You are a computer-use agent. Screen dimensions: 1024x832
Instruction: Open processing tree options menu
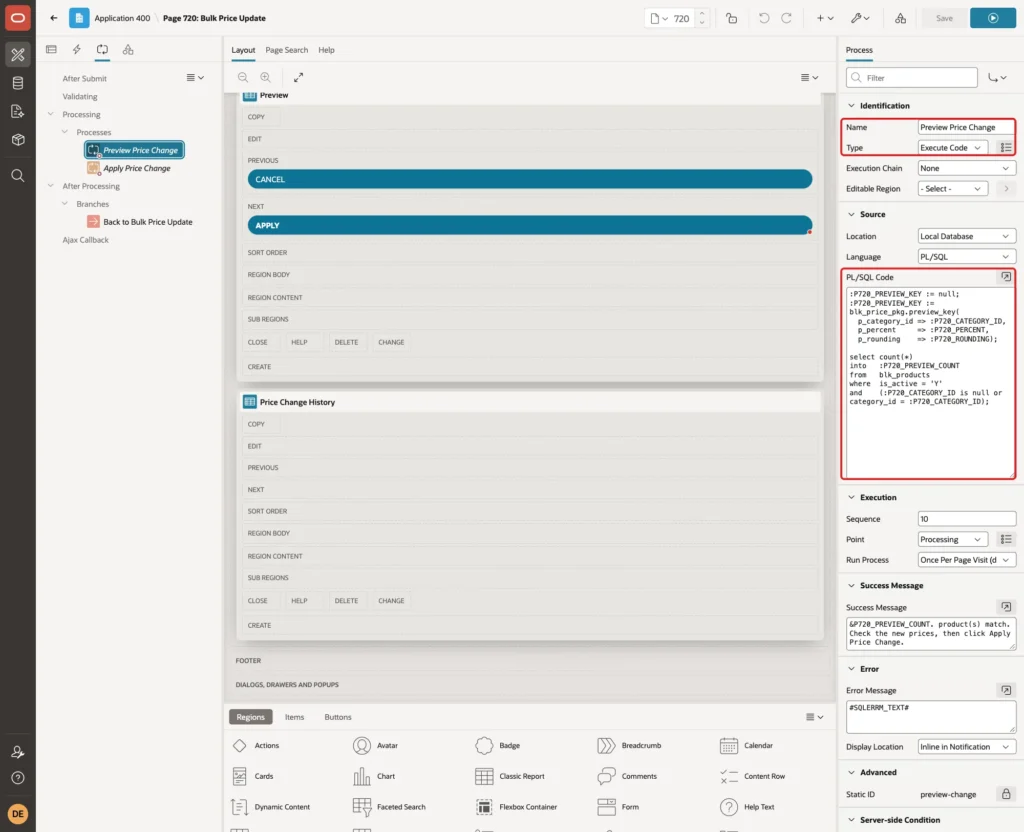click(x=195, y=78)
